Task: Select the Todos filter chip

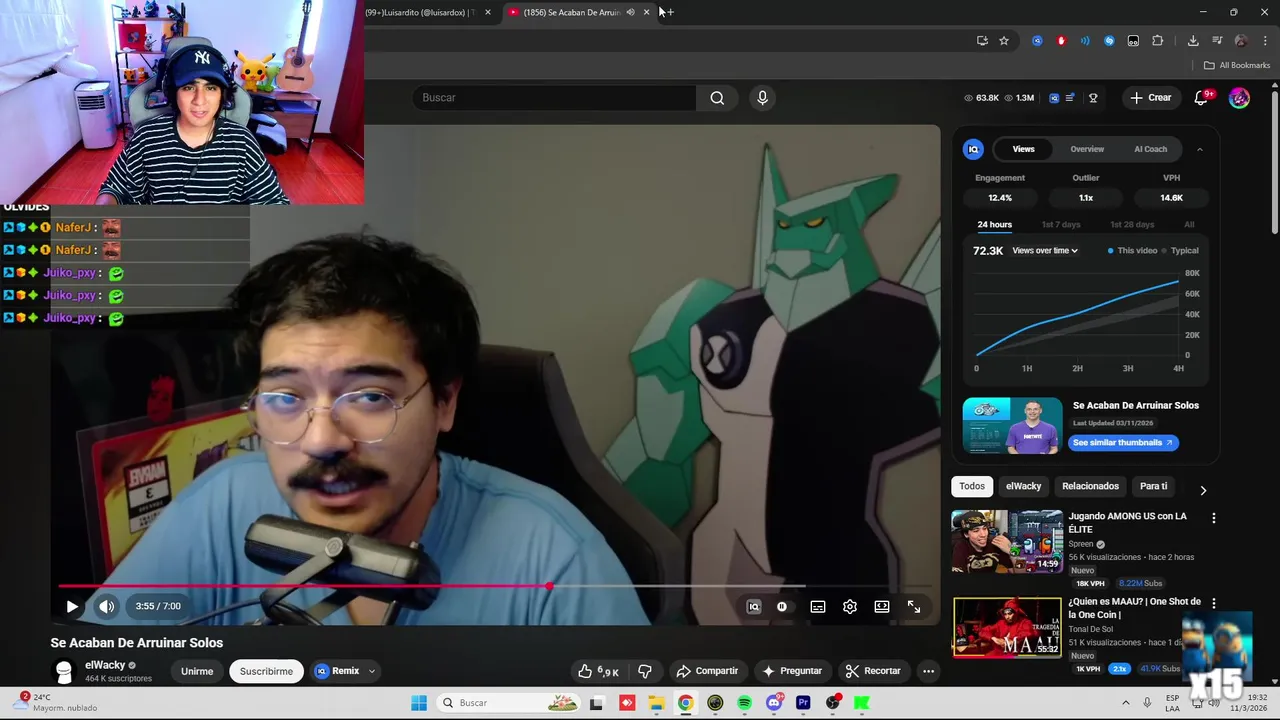Action: (x=972, y=486)
